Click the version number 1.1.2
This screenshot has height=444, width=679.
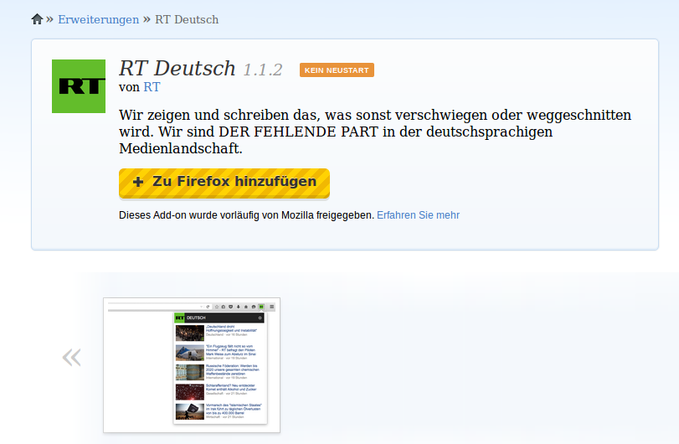pos(263,70)
